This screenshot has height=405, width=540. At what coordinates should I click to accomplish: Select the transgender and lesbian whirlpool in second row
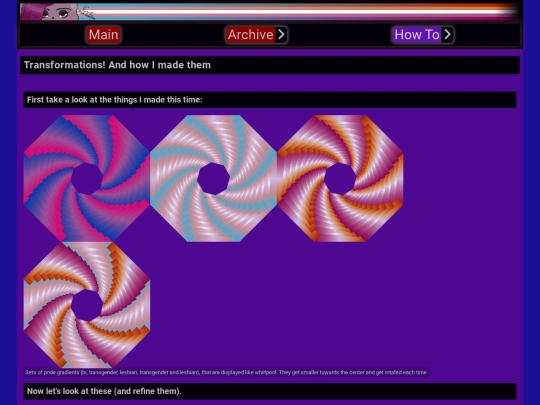tap(87, 305)
